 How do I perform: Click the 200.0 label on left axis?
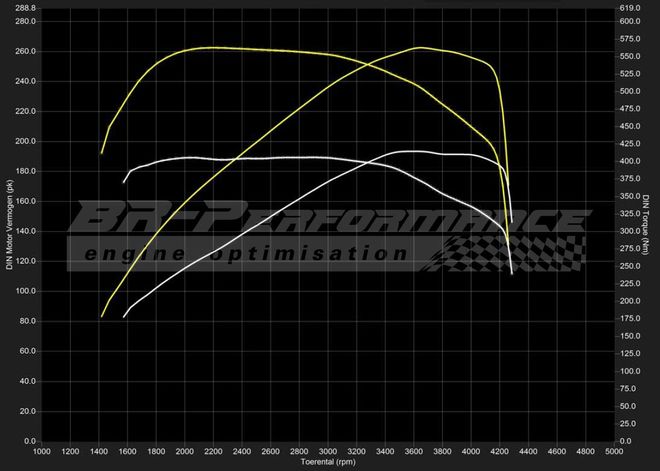26,141
